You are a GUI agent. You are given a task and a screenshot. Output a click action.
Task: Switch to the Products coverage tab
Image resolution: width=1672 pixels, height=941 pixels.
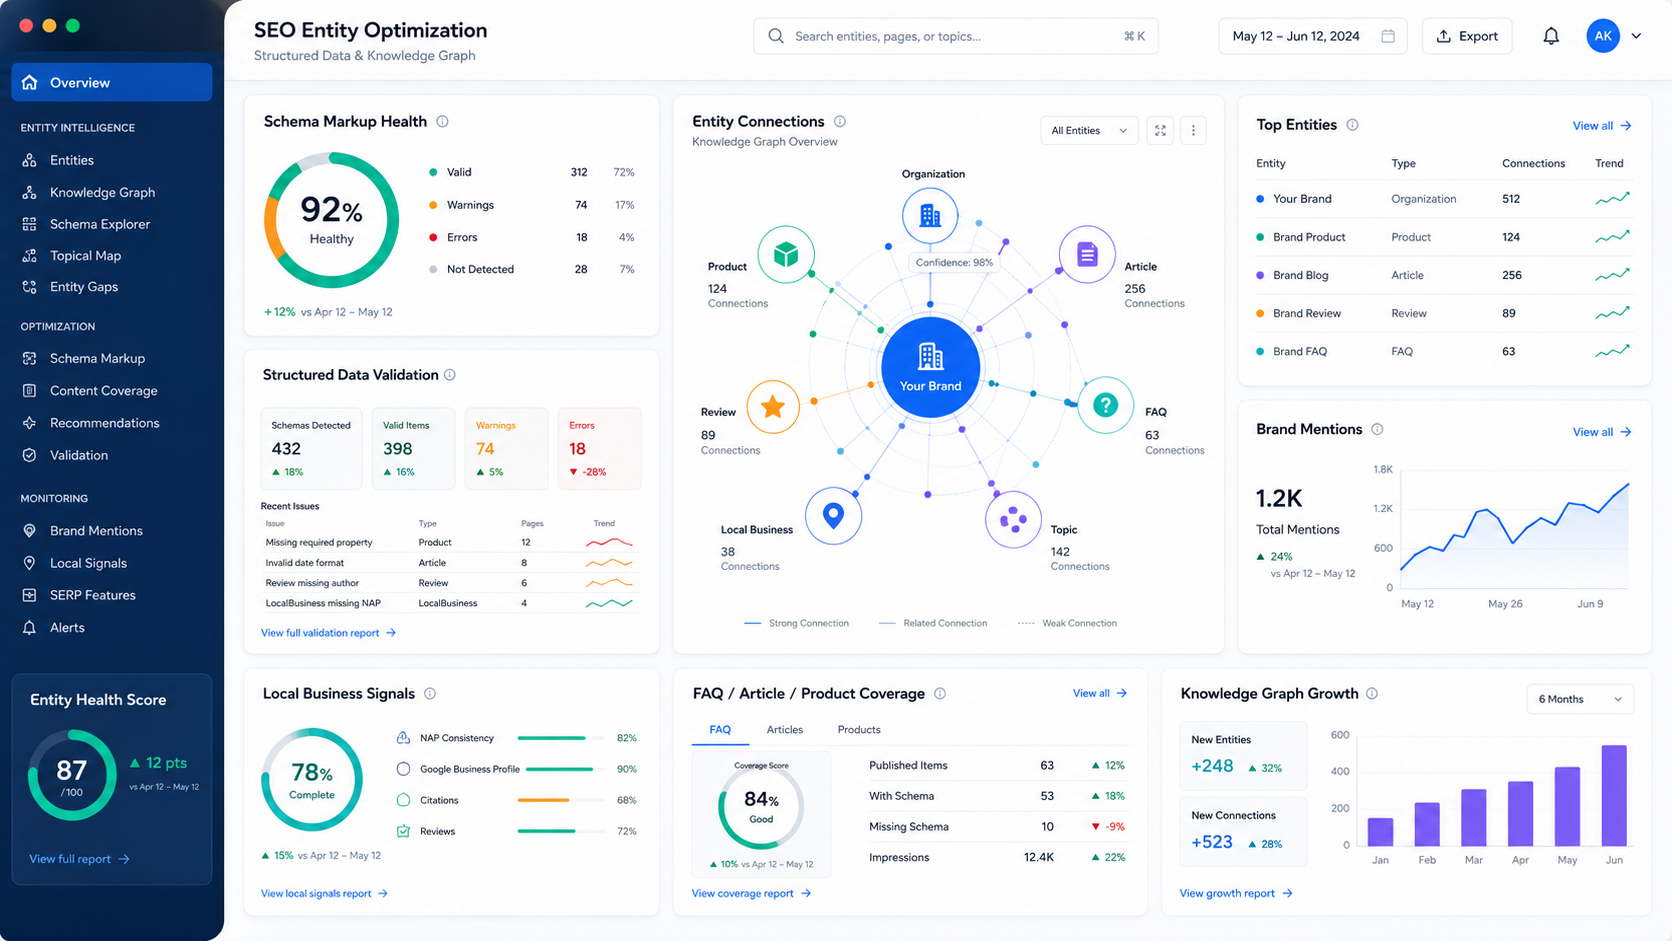pos(859,730)
